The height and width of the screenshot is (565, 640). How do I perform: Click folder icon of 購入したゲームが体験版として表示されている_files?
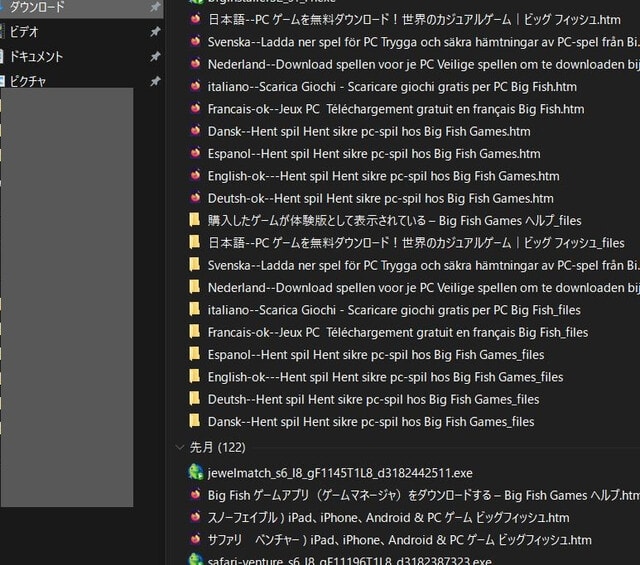[195, 220]
